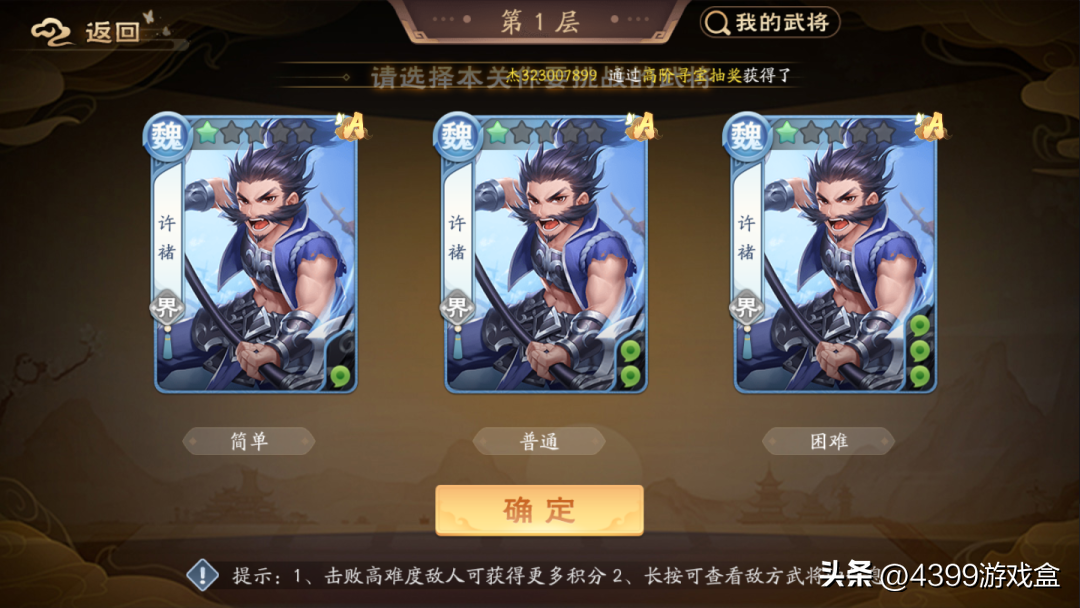Tap the A rank icon on the right card
The width and height of the screenshot is (1080, 608).
click(932, 127)
